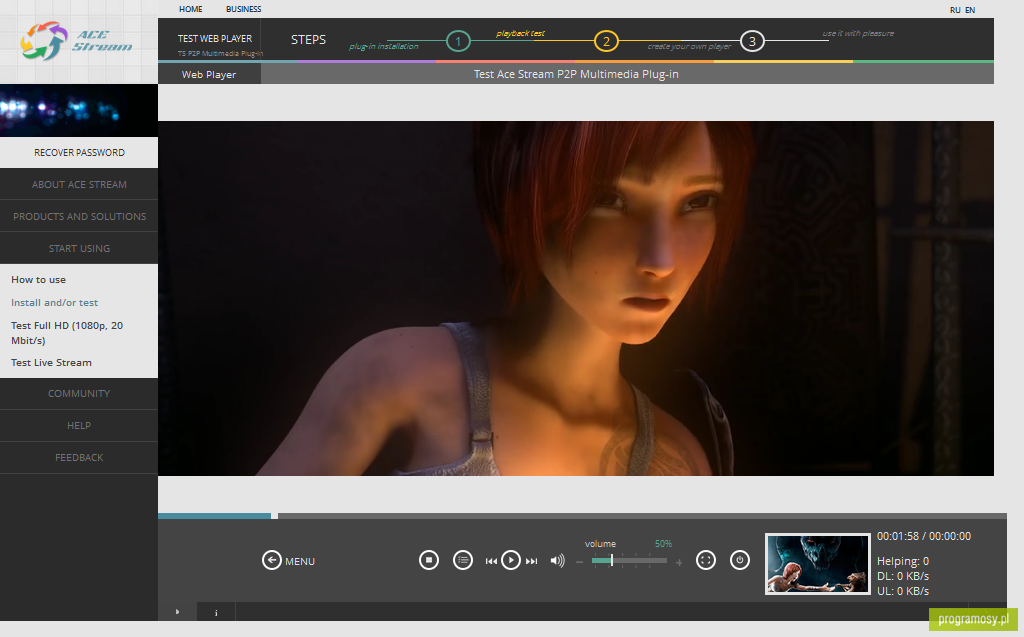This screenshot has width=1024, height=637.
Task: Seek in the video progress bar
Action: 582,516
